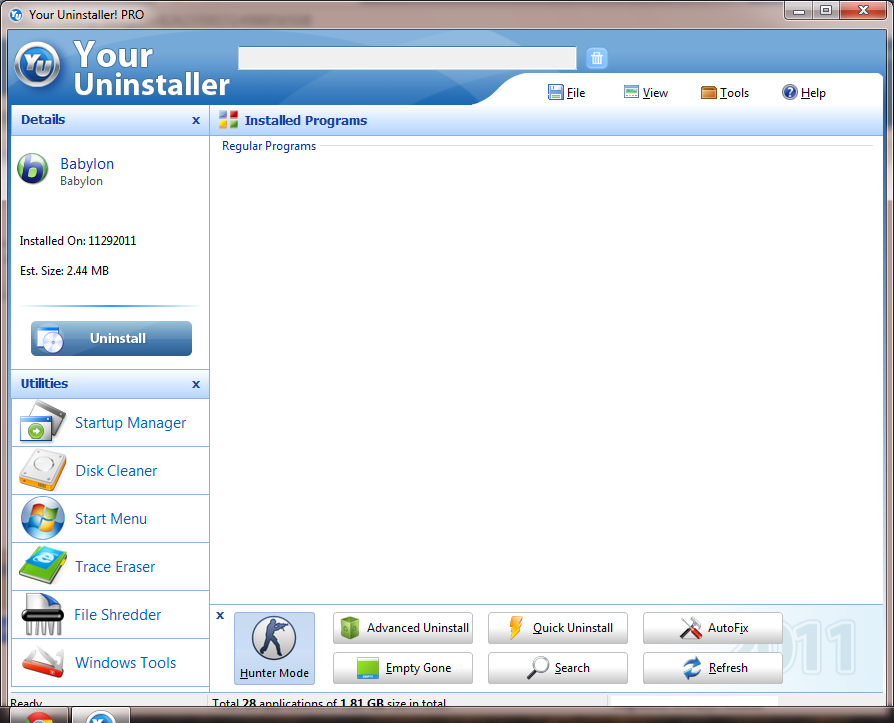Click the Babylon program icon in Details
The width and height of the screenshot is (894, 723).
point(32,169)
